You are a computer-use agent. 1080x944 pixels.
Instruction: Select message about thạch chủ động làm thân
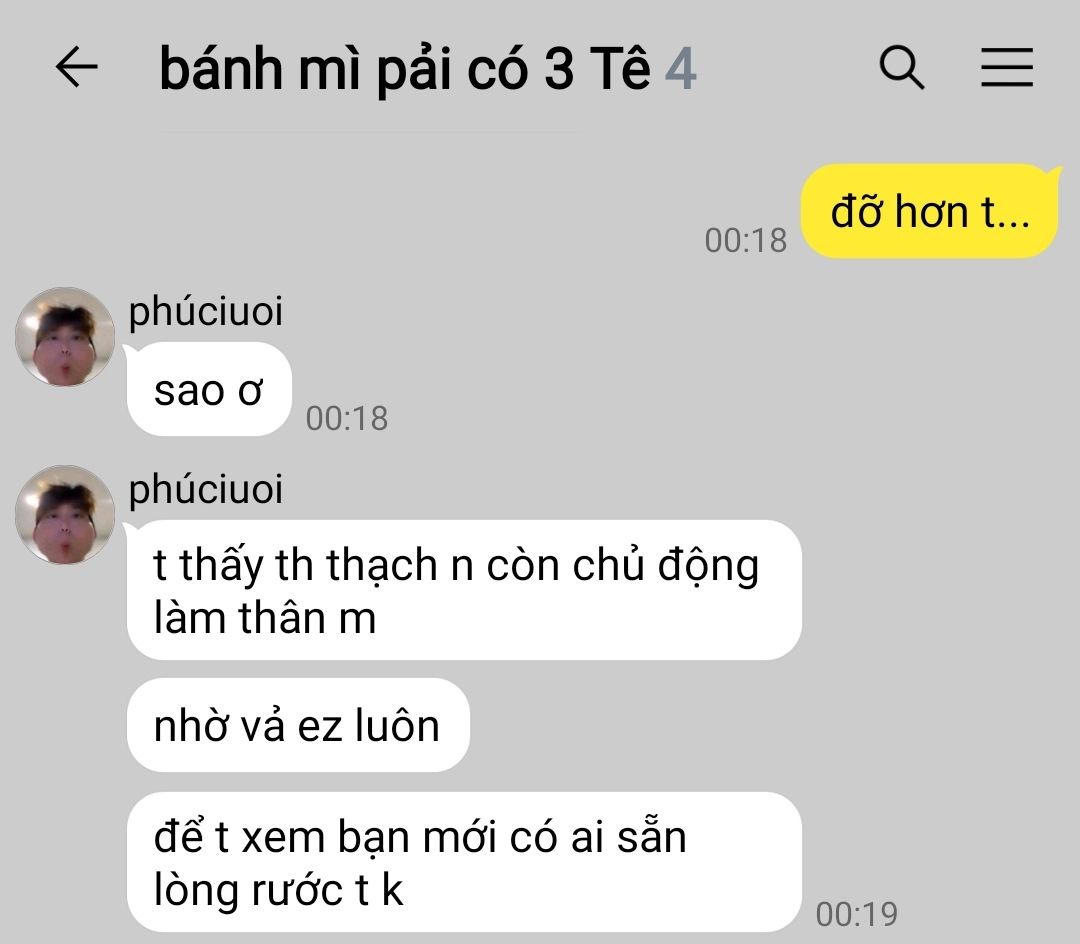pyautogui.click(x=464, y=590)
